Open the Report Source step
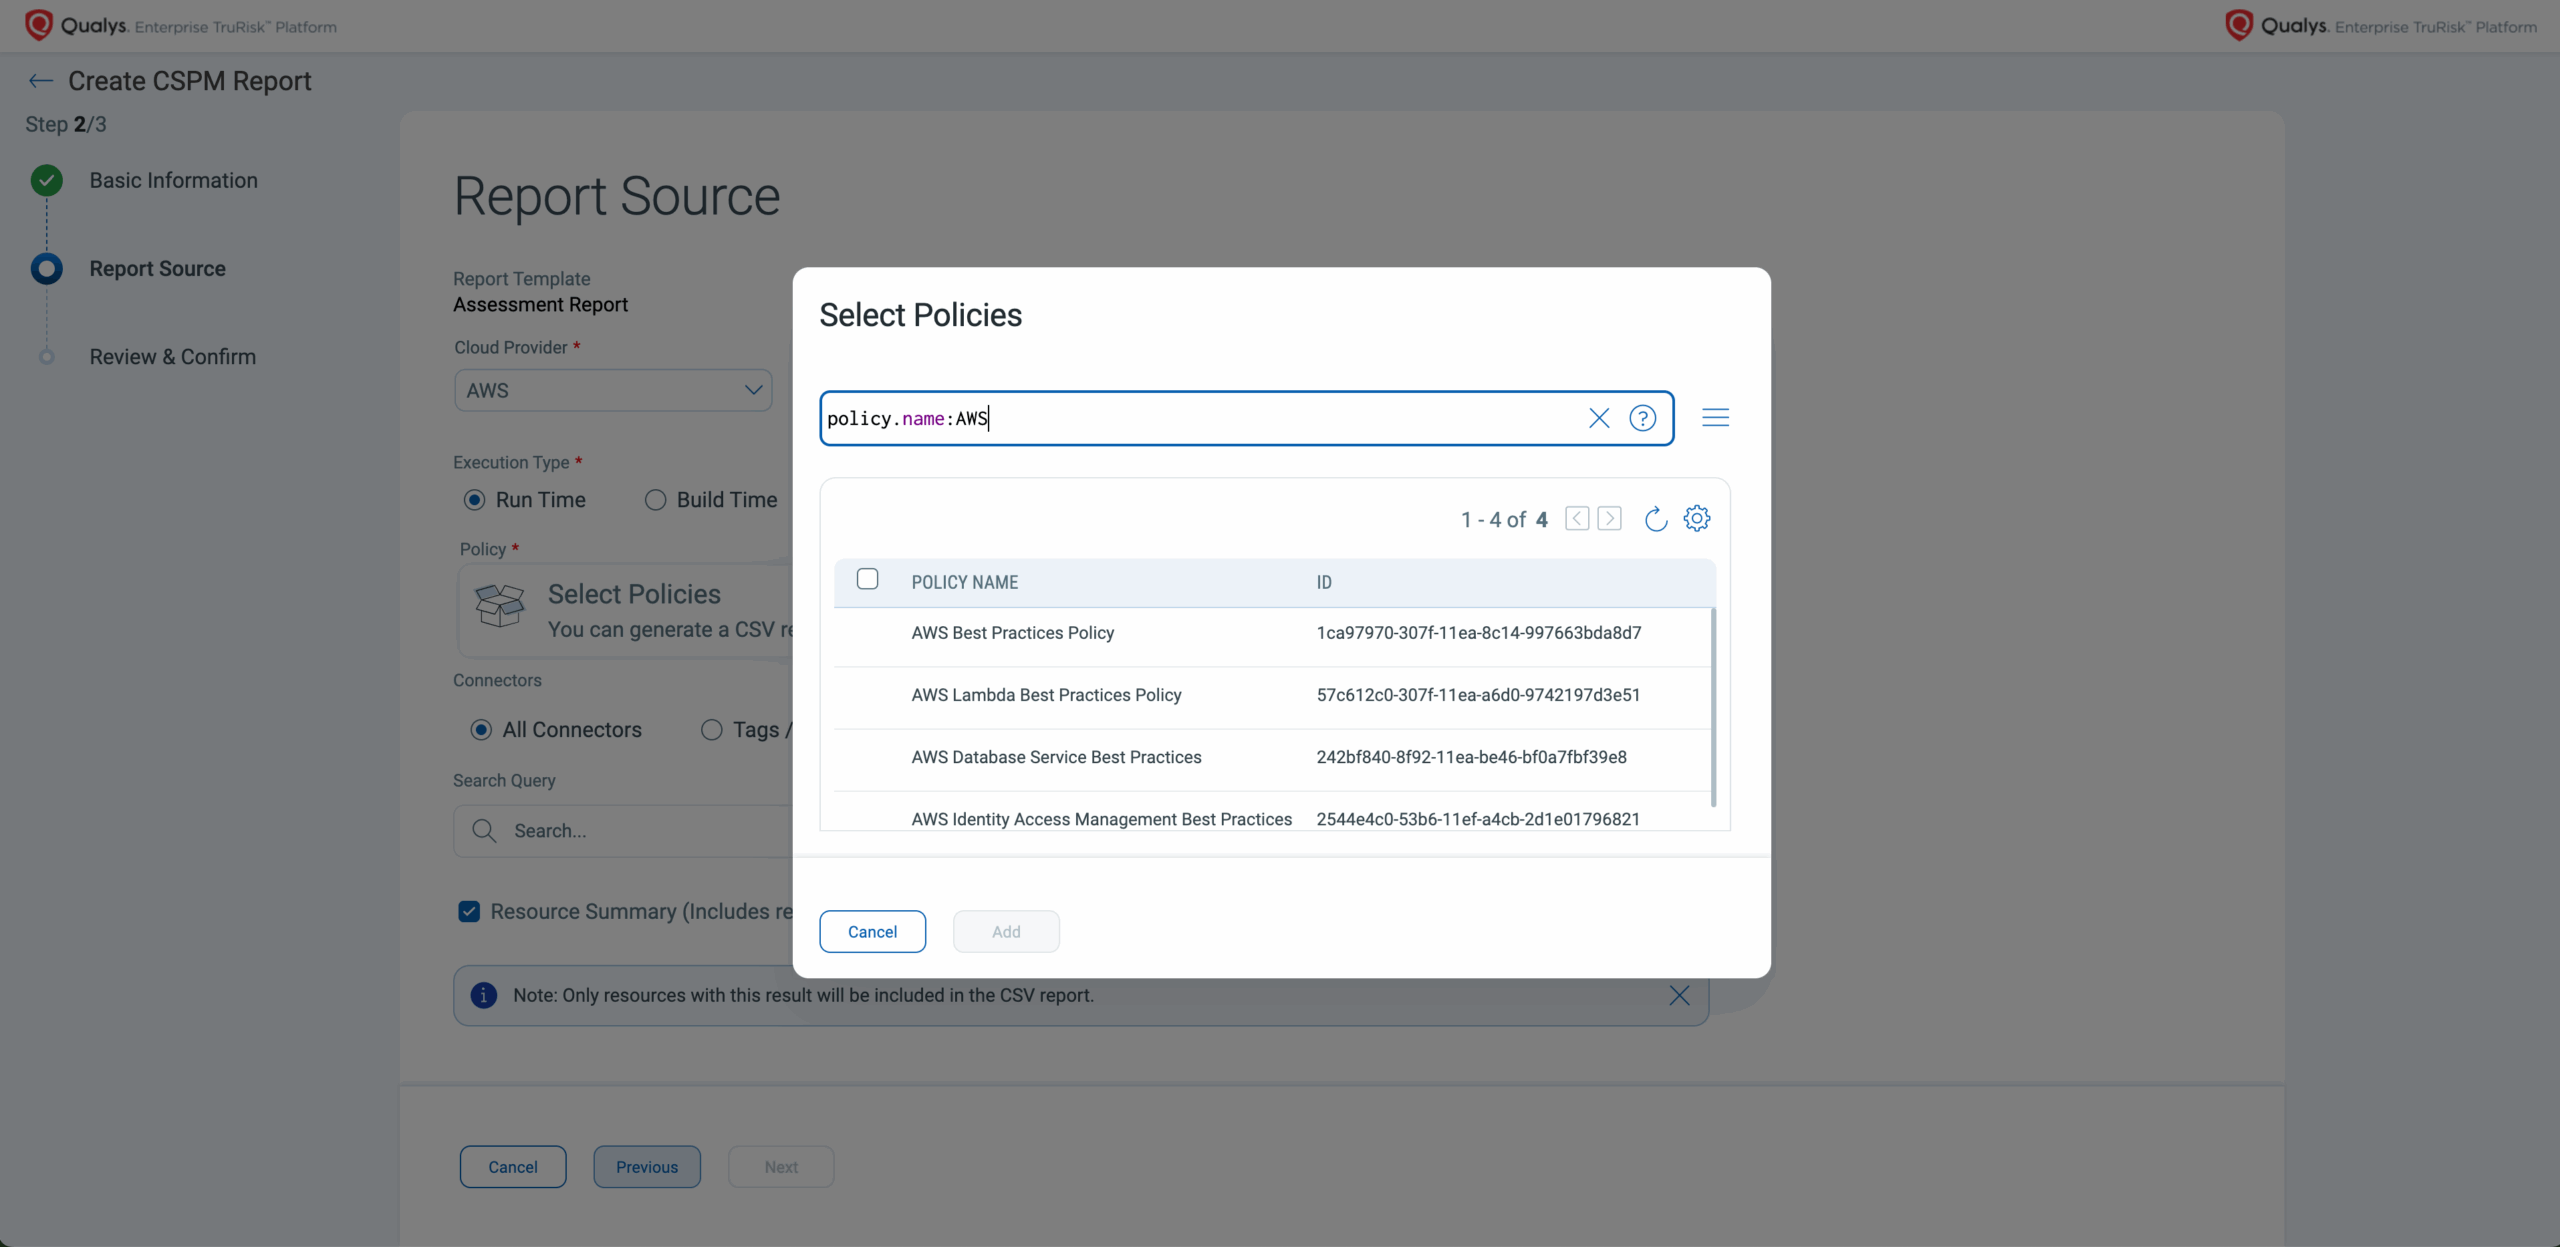2560x1247 pixels. click(x=157, y=268)
